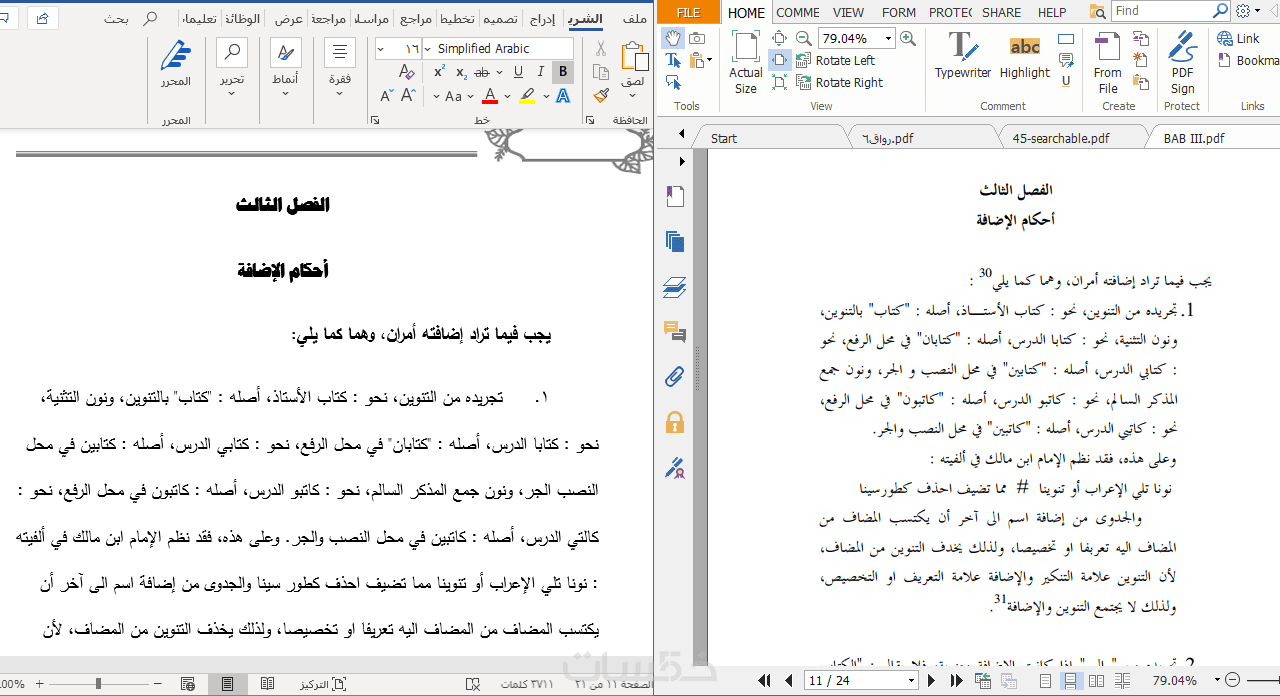Go to the previous PDF page
The image size is (1280, 696).
(x=788, y=680)
